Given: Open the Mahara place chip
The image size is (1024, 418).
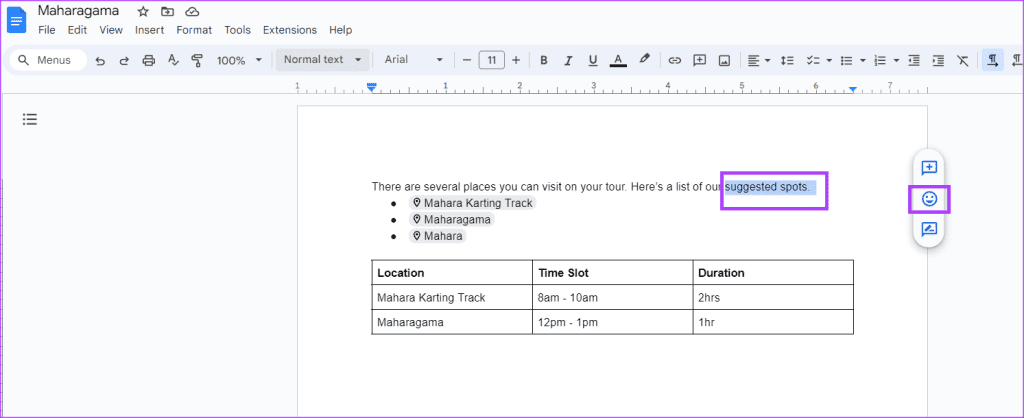Looking at the screenshot, I should [438, 236].
